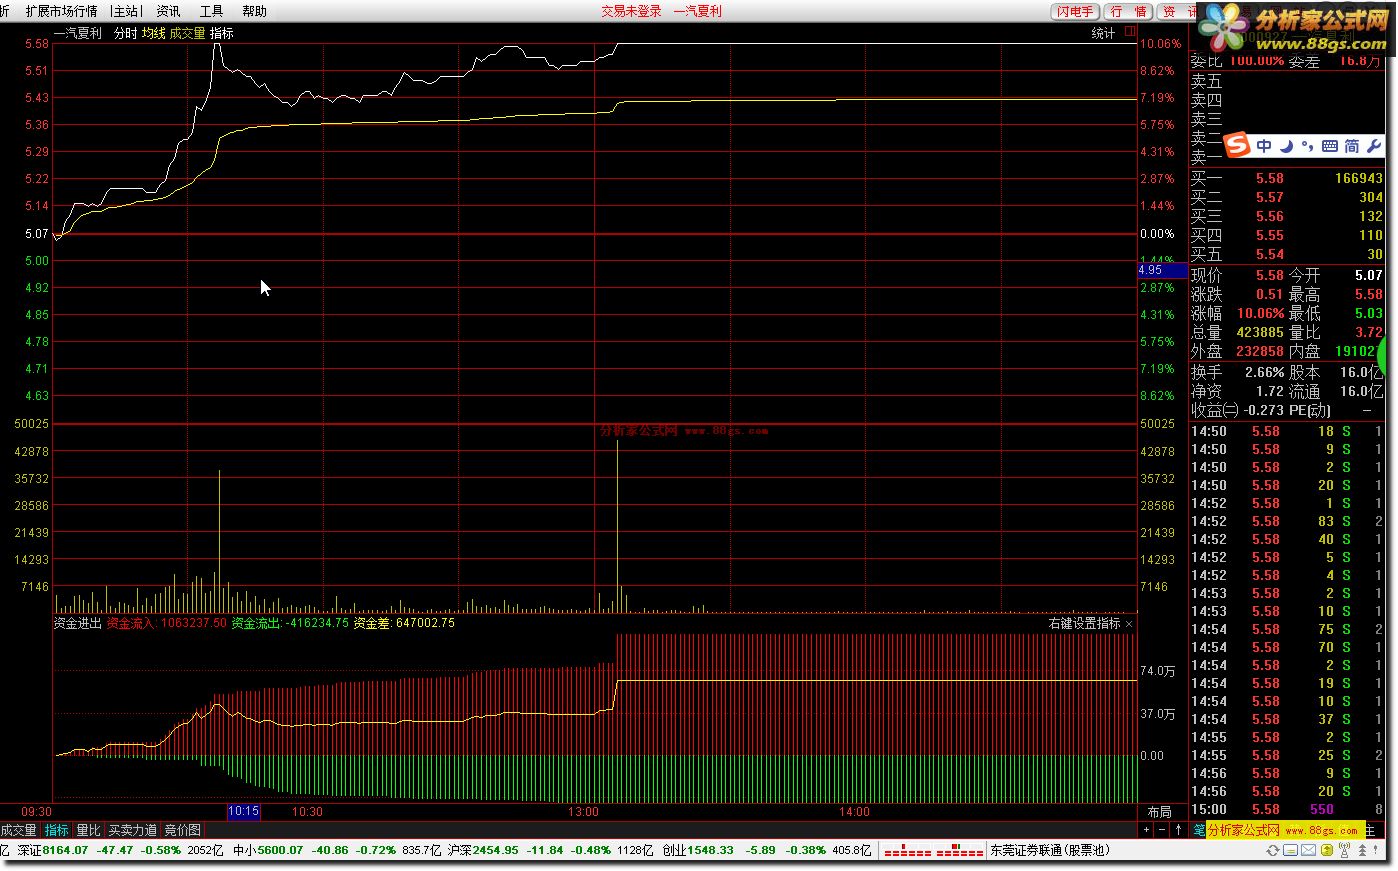Toggle the 成交量 label in chart header
Image resolution: width=1398 pixels, height=871 pixels.
[187, 33]
